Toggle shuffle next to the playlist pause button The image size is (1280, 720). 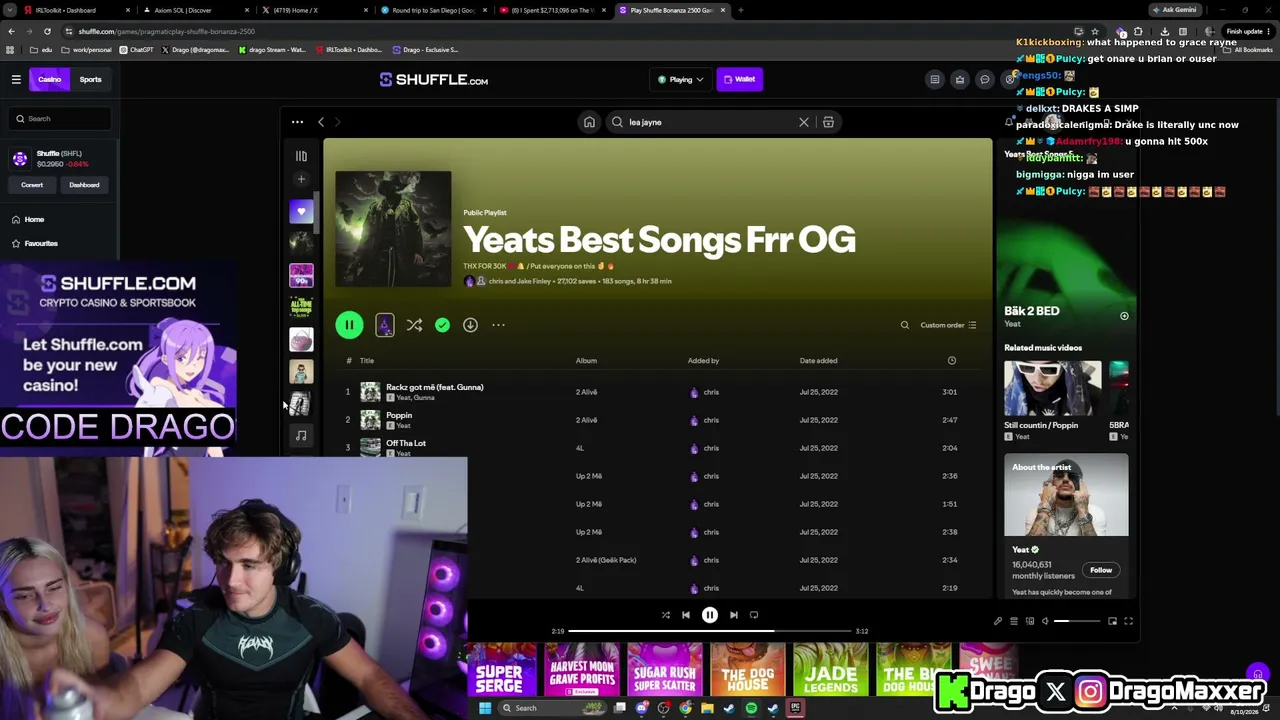414,325
